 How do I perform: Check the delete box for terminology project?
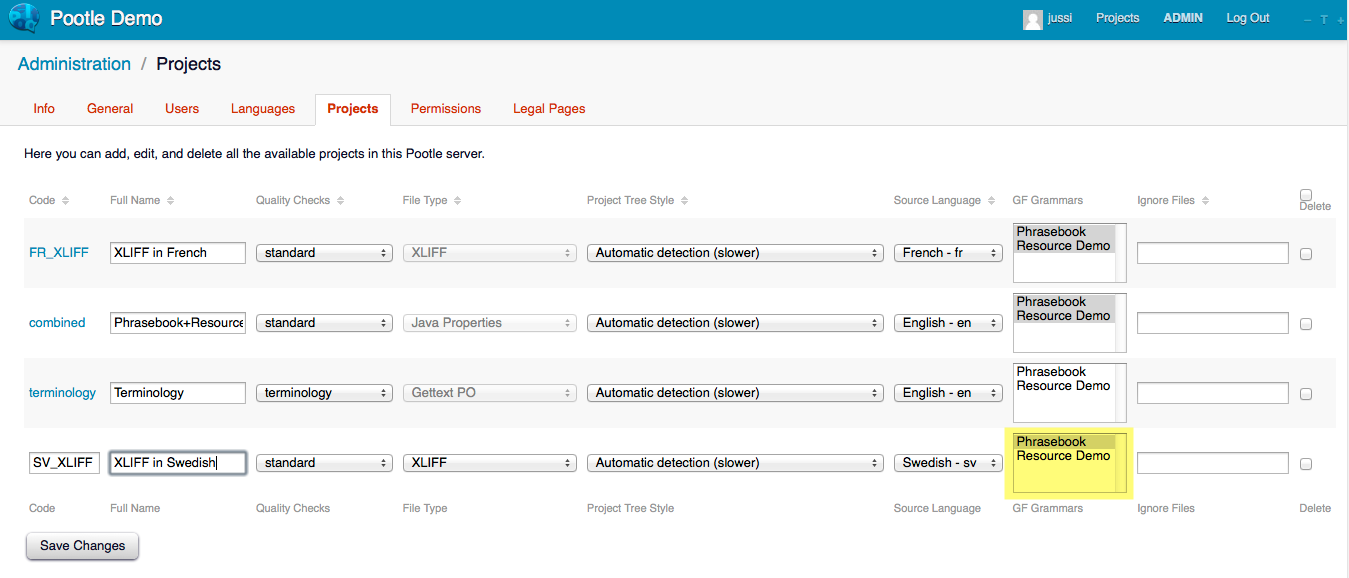pos(1306,394)
